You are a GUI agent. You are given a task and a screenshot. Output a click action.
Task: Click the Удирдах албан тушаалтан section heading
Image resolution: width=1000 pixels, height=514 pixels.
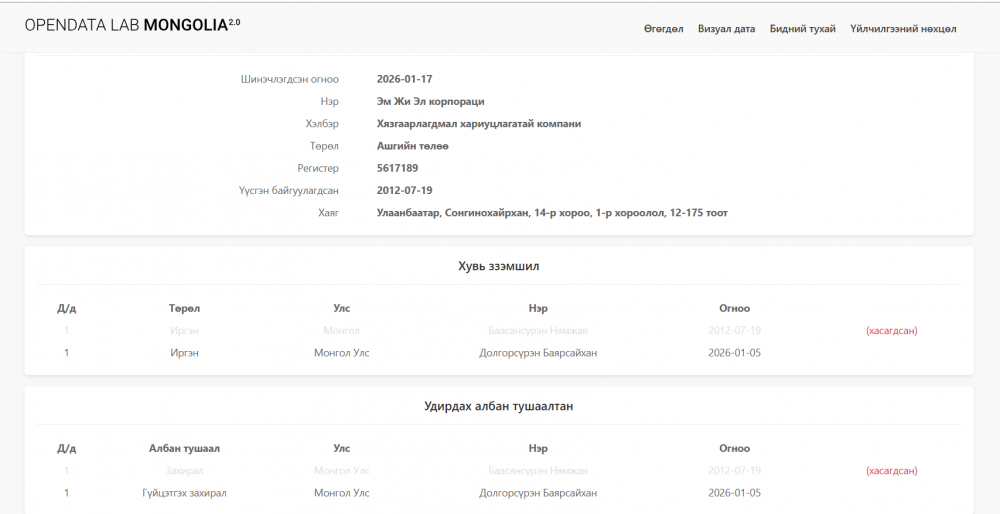point(498,406)
